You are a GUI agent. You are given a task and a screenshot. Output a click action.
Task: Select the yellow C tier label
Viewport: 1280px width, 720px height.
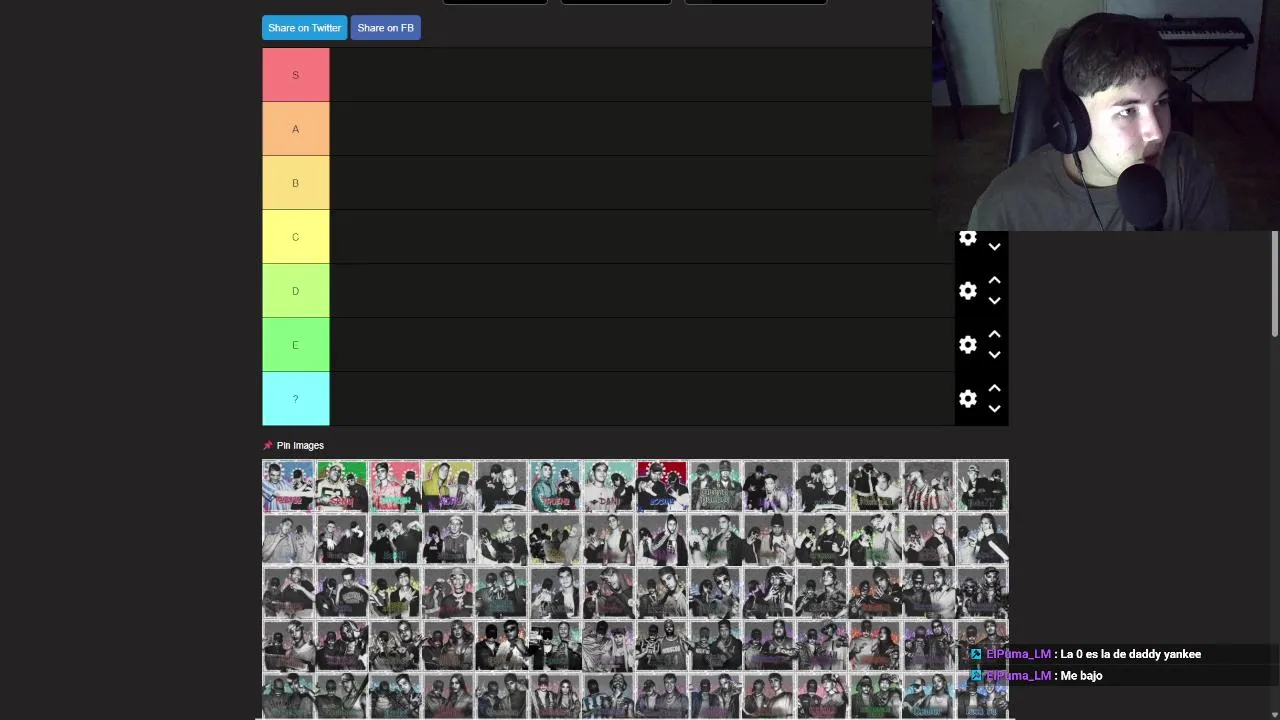(295, 237)
